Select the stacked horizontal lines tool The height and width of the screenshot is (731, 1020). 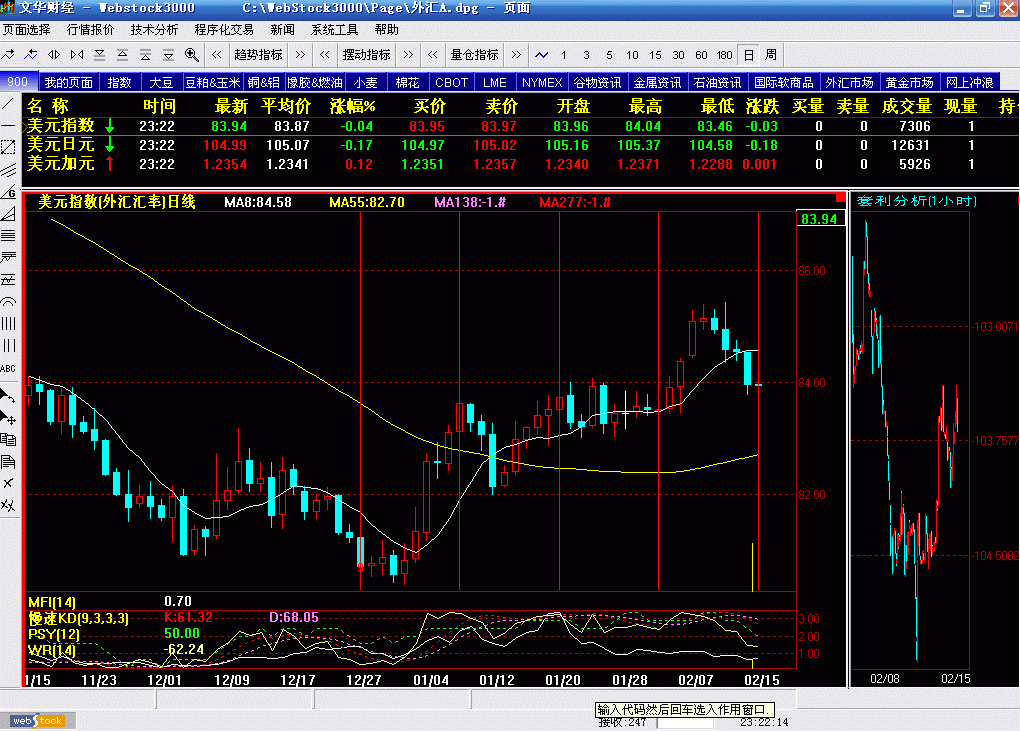(x=8, y=235)
